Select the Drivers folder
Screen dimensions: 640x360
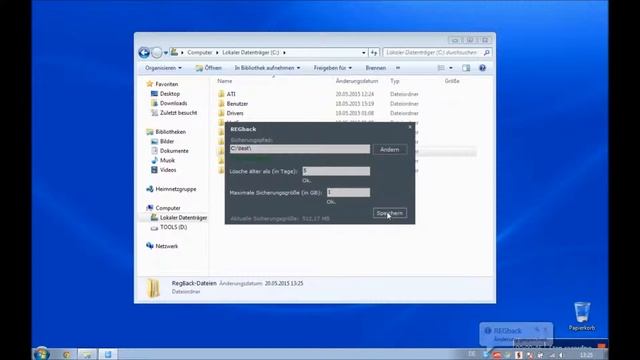coord(231,113)
